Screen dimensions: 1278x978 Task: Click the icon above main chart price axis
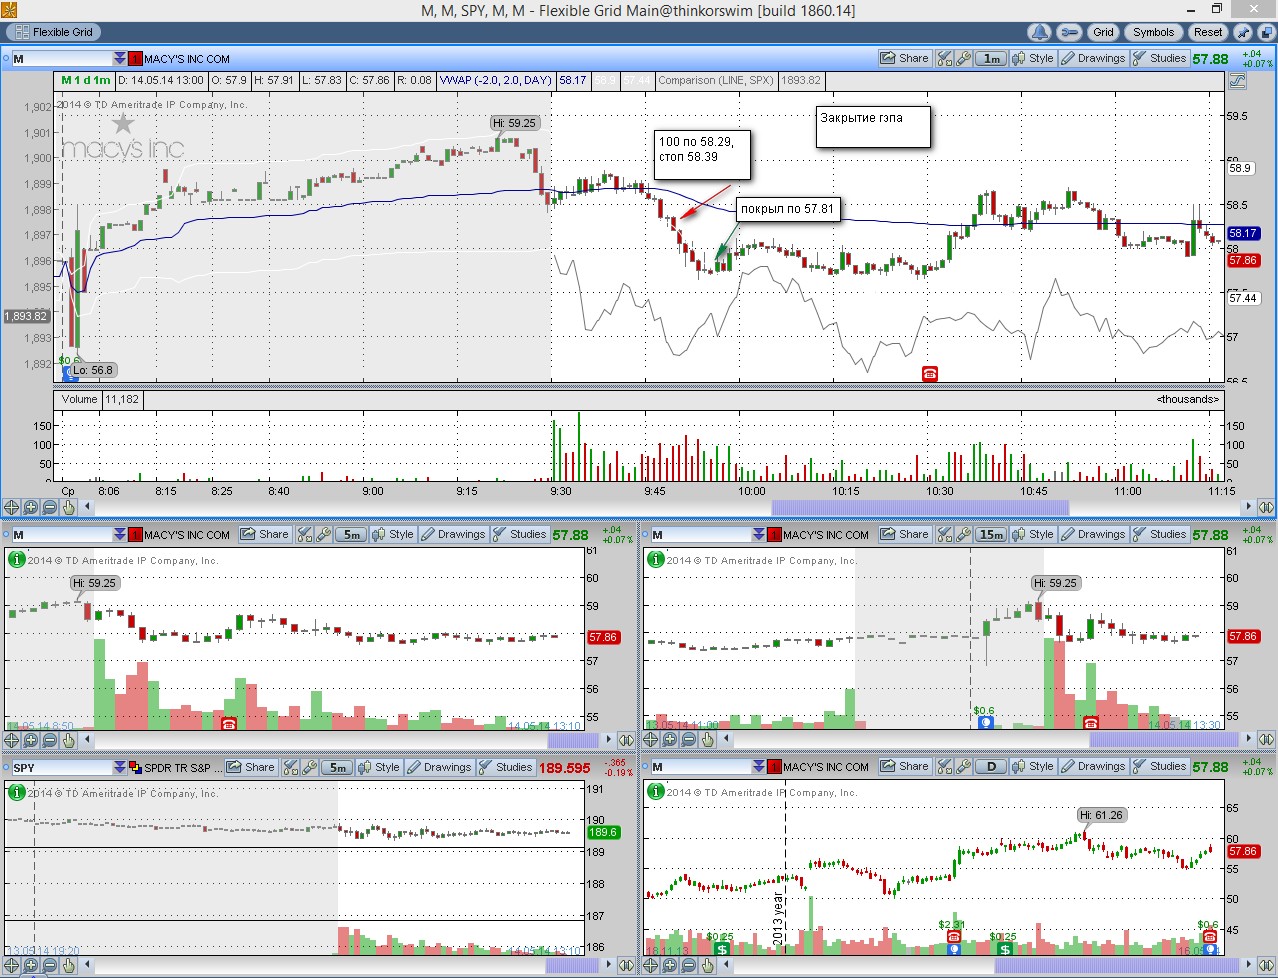1238,81
